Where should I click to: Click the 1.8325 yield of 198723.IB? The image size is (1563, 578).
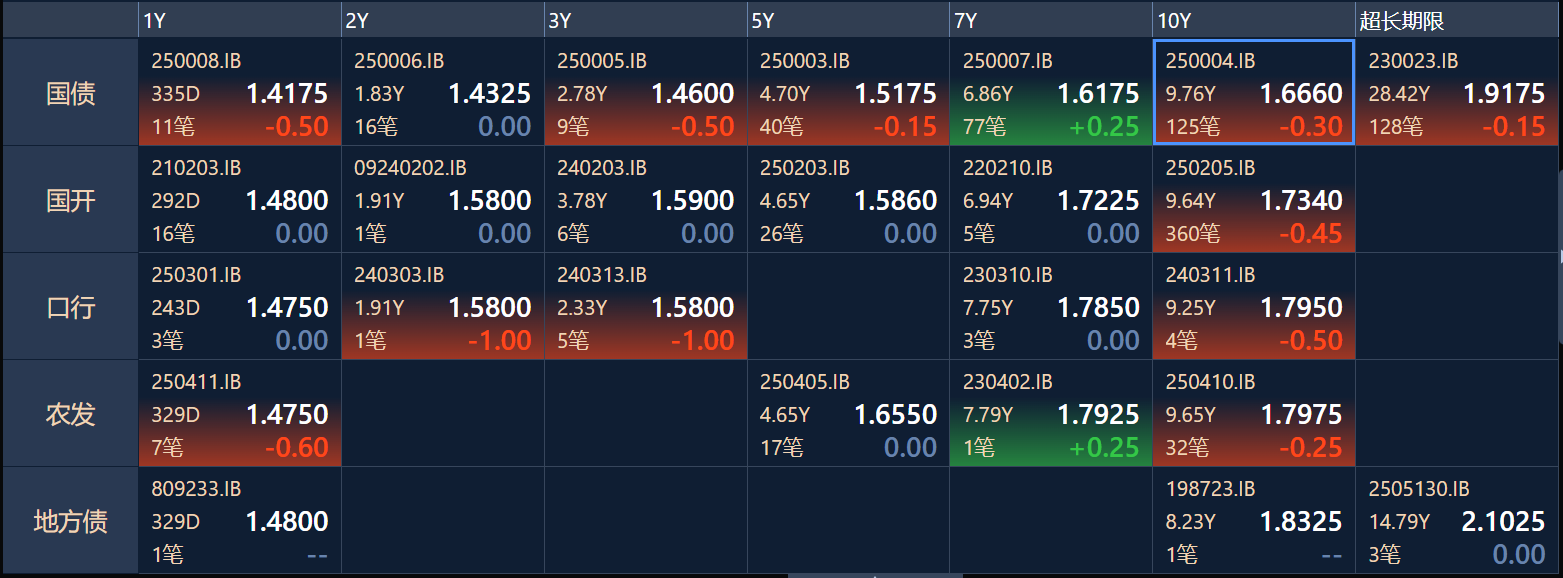(1301, 522)
